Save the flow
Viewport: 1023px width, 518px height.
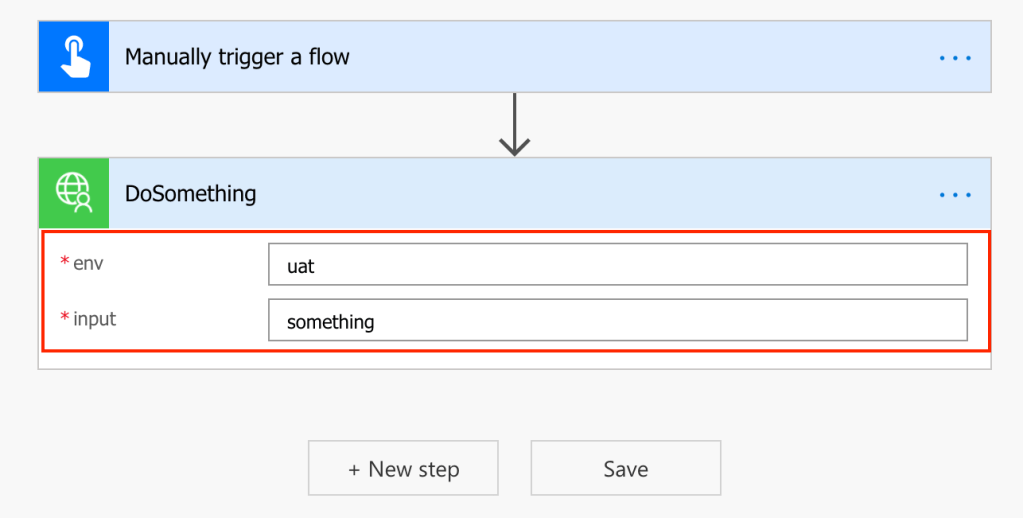pyautogui.click(x=625, y=468)
